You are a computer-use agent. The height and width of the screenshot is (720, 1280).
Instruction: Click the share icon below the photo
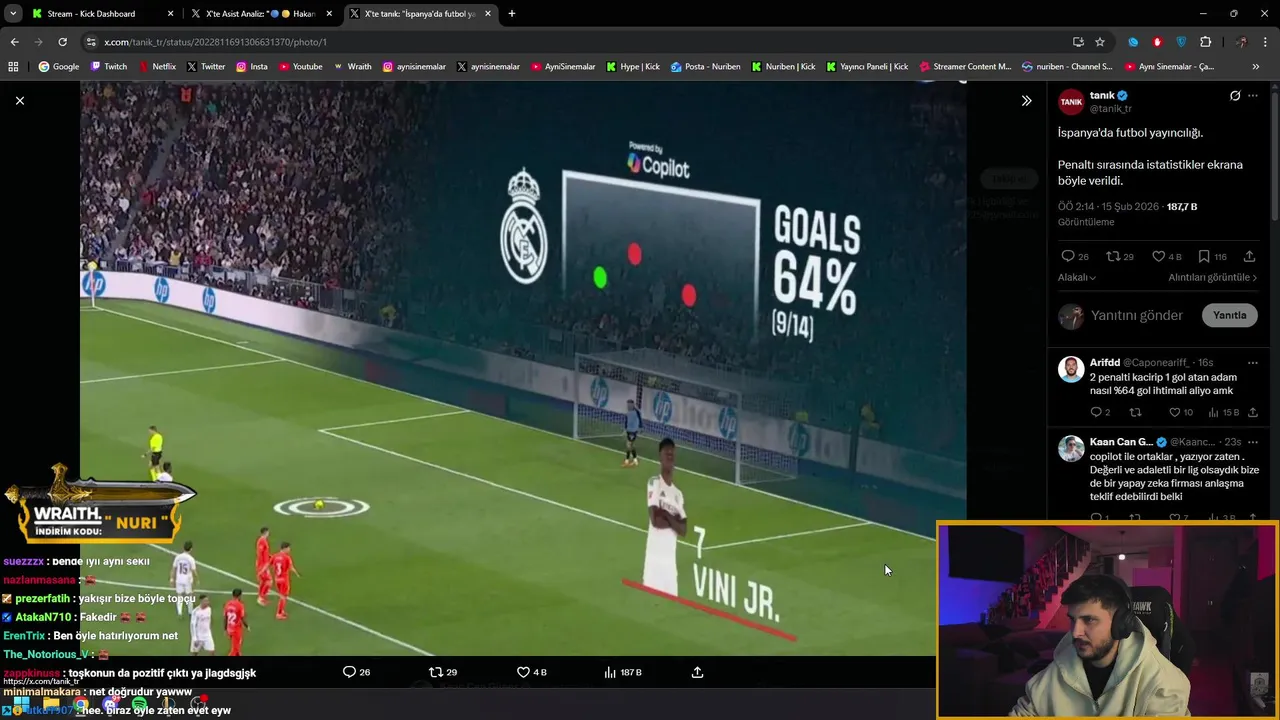coord(697,672)
